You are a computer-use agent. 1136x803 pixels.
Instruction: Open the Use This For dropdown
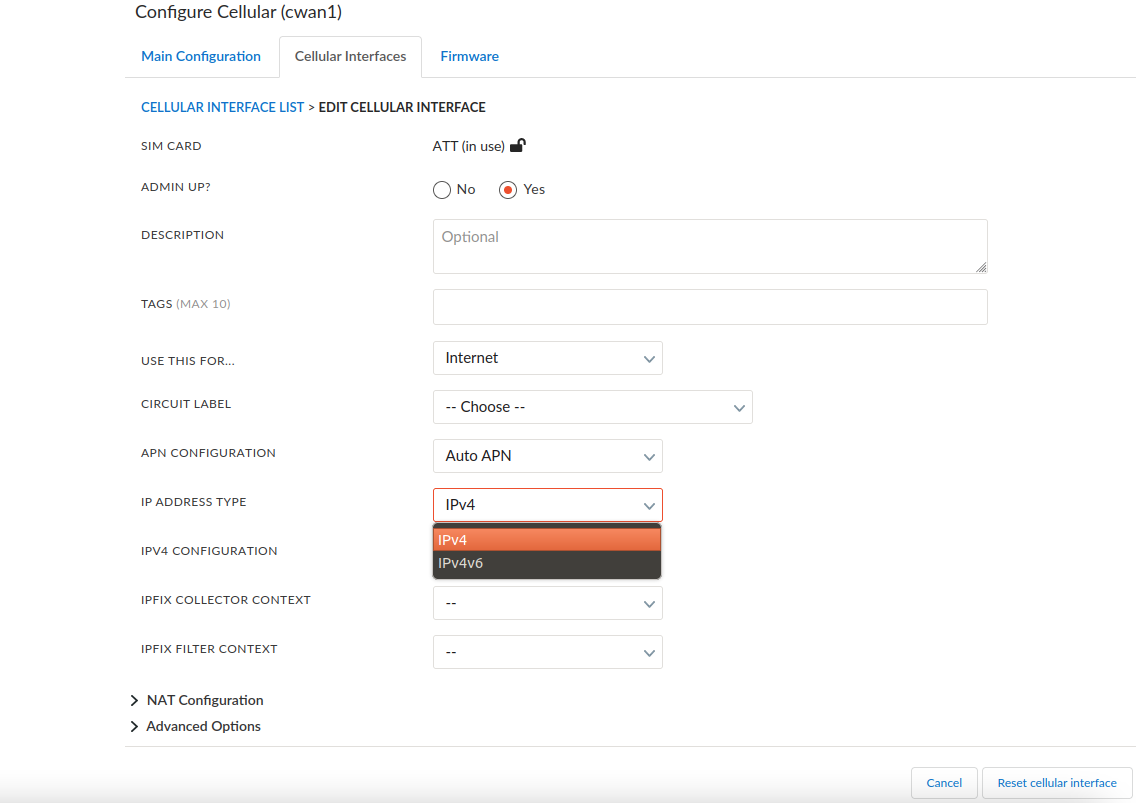547,357
